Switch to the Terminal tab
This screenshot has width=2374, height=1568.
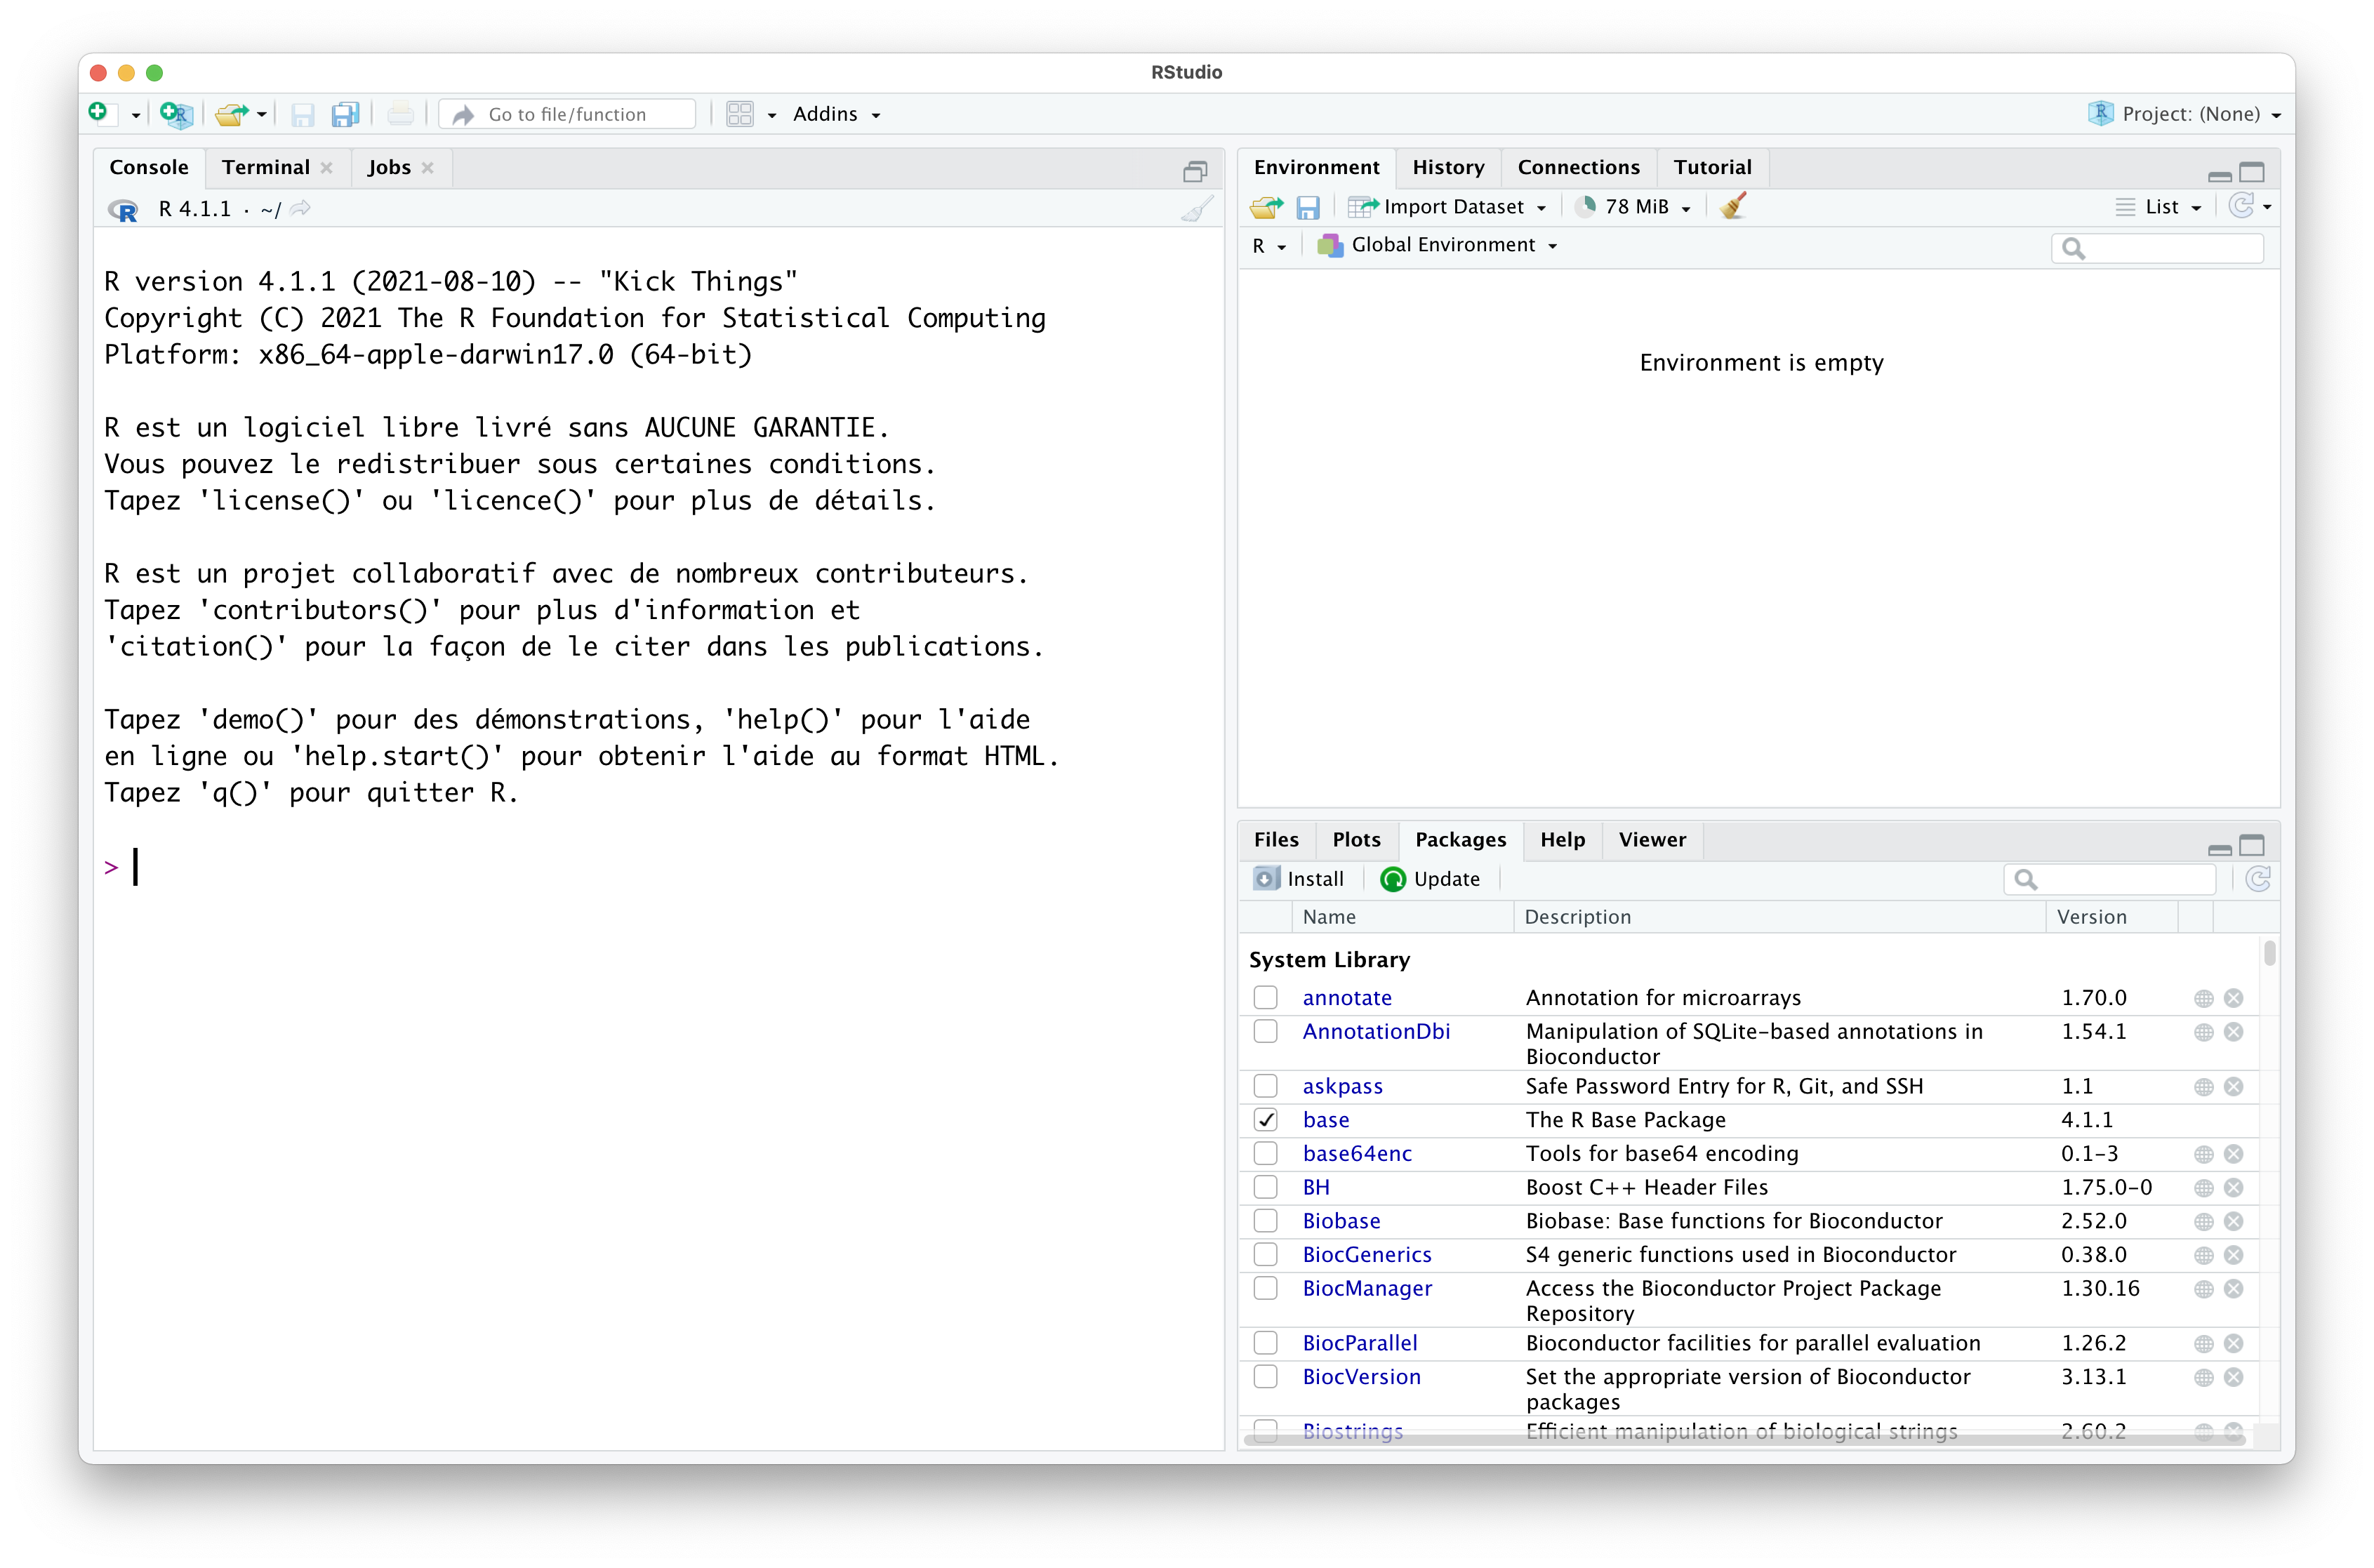click(266, 167)
